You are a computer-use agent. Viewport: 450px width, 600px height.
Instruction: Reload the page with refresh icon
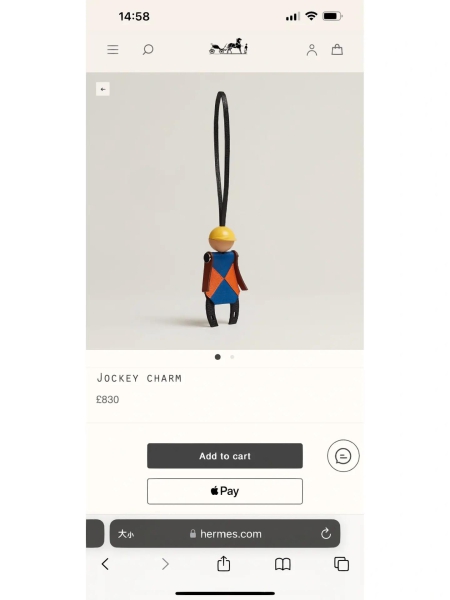coord(326,533)
